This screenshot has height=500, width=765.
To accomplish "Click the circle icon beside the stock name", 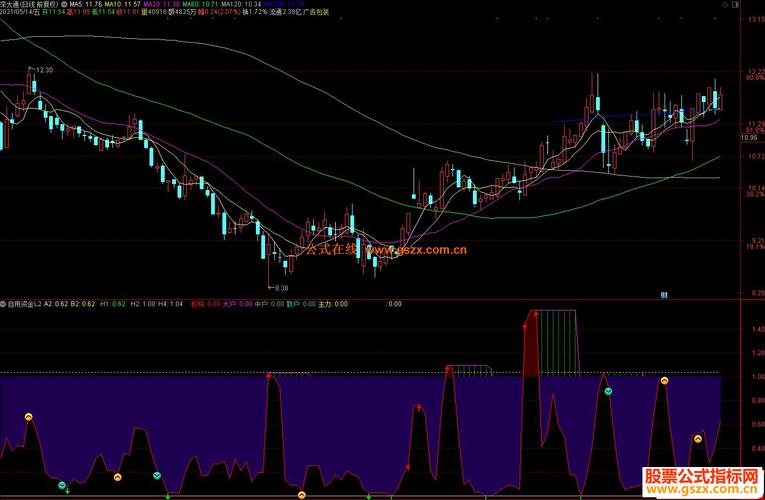I will (64, 5).
